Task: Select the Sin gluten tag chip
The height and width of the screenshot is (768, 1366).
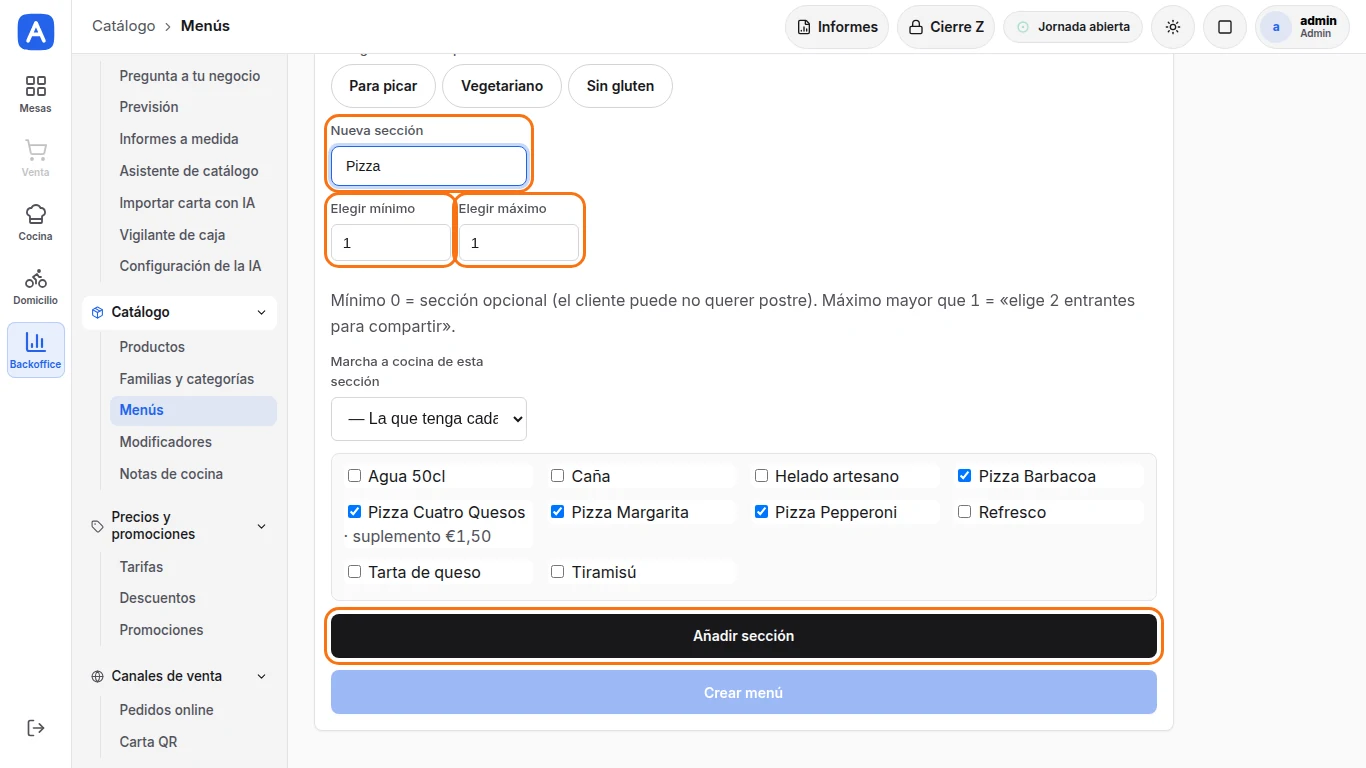Action: [620, 86]
